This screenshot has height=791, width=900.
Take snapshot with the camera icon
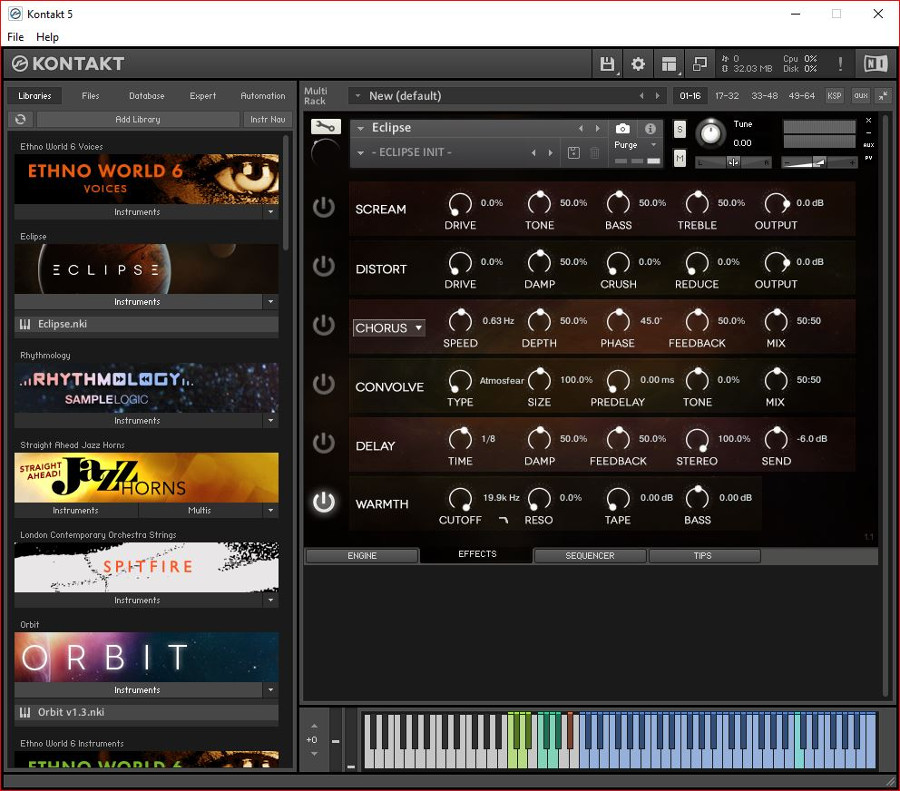pyautogui.click(x=623, y=129)
